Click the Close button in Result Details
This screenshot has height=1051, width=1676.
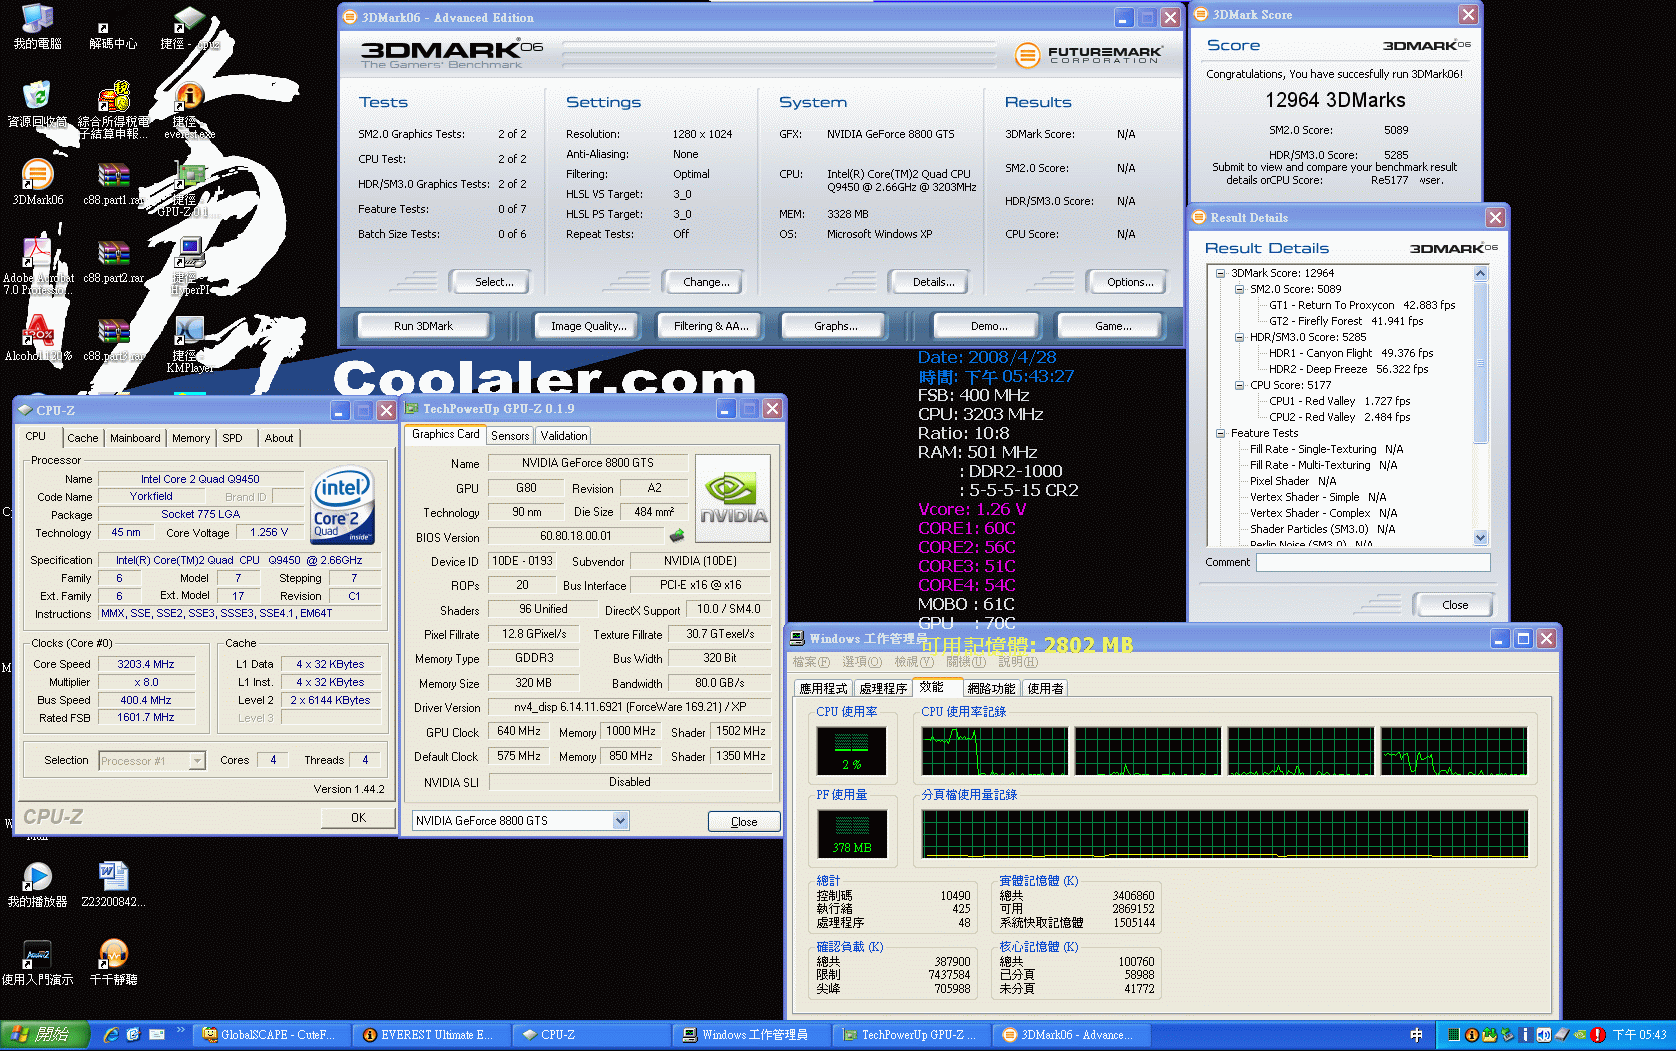click(x=1455, y=605)
